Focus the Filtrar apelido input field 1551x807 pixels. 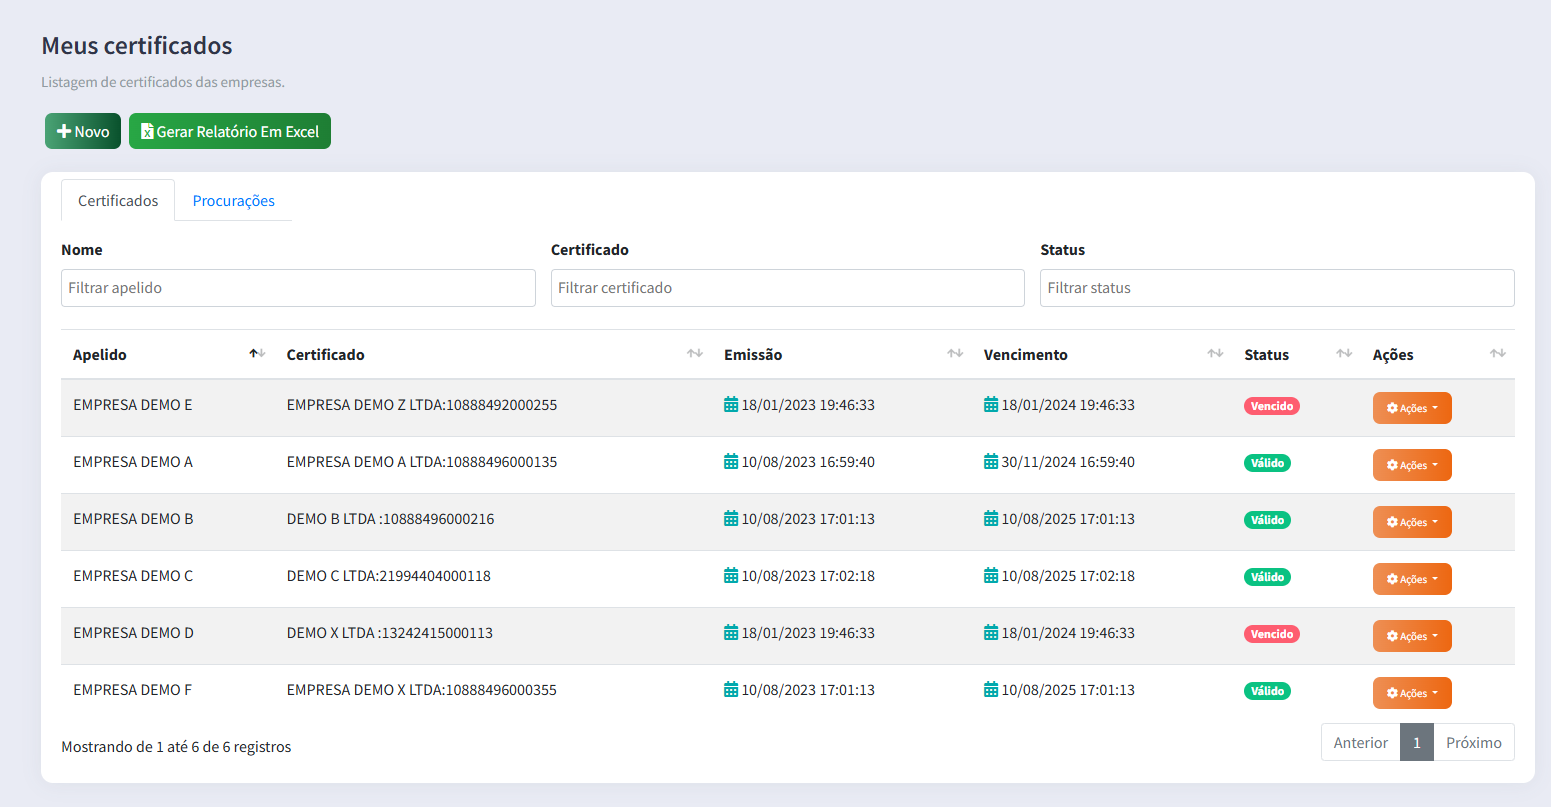(x=298, y=288)
